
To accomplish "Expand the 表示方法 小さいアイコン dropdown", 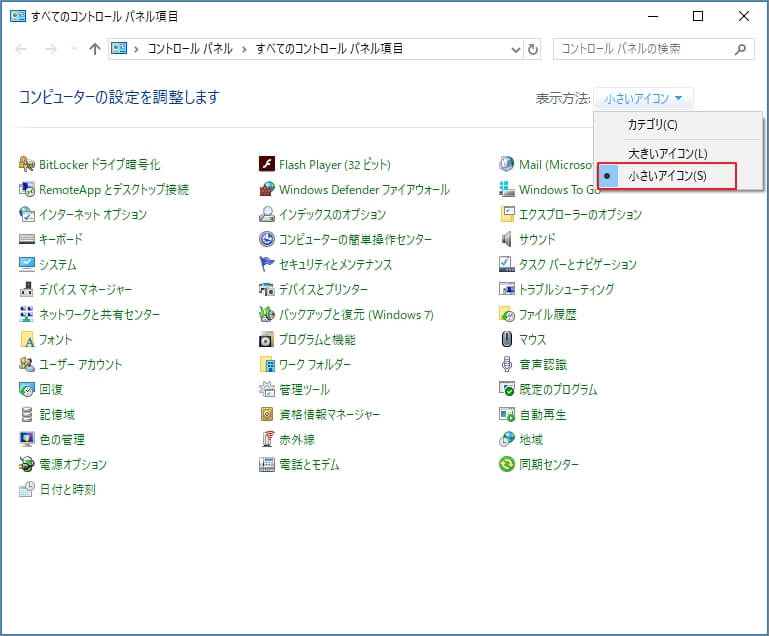I will (643, 99).
